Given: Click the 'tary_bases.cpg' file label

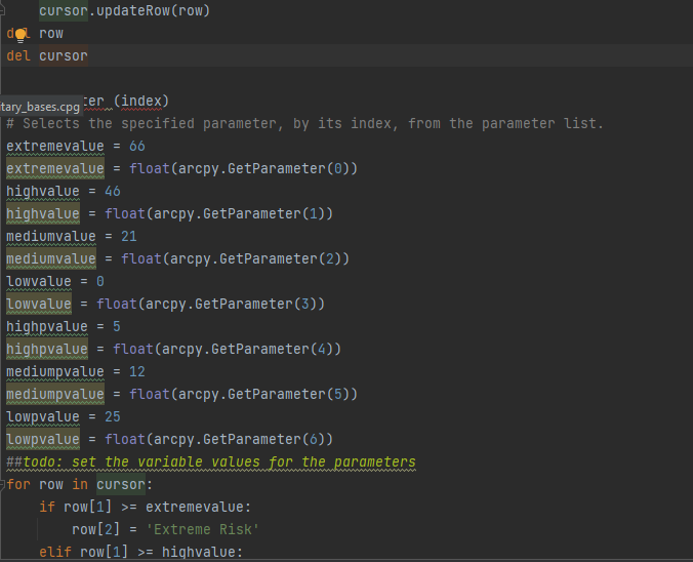Looking at the screenshot, I should click(41, 106).
